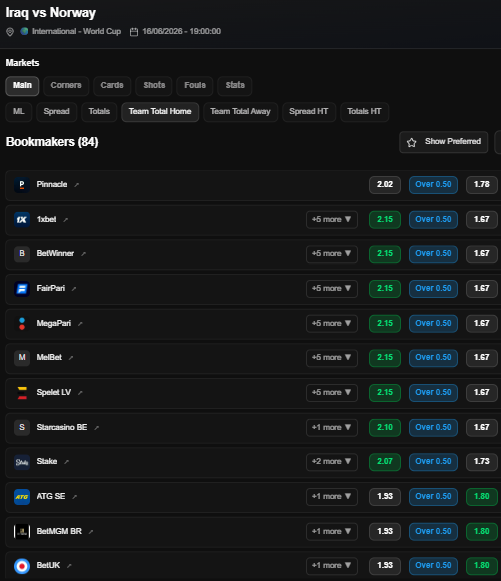
Task: Select the Spread HT tab
Action: pyautogui.click(x=309, y=112)
